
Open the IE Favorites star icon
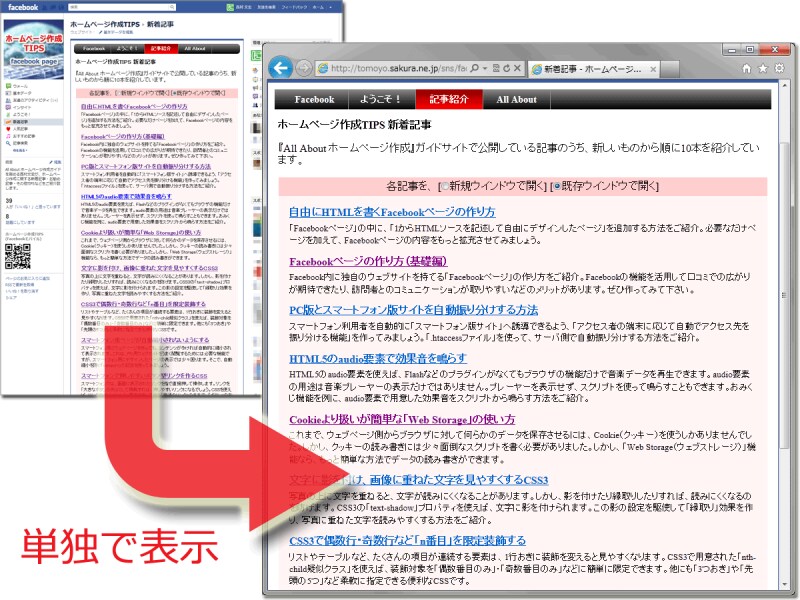763,68
